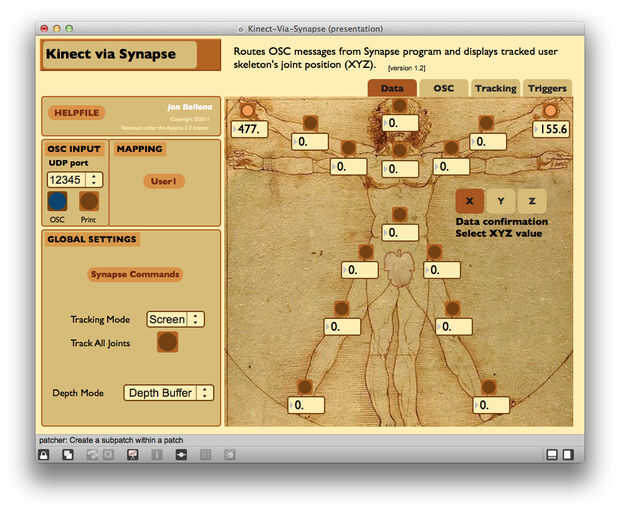Toggle the hip joint left of the fig leaf
The width and height of the screenshot is (620, 512).
(366, 251)
